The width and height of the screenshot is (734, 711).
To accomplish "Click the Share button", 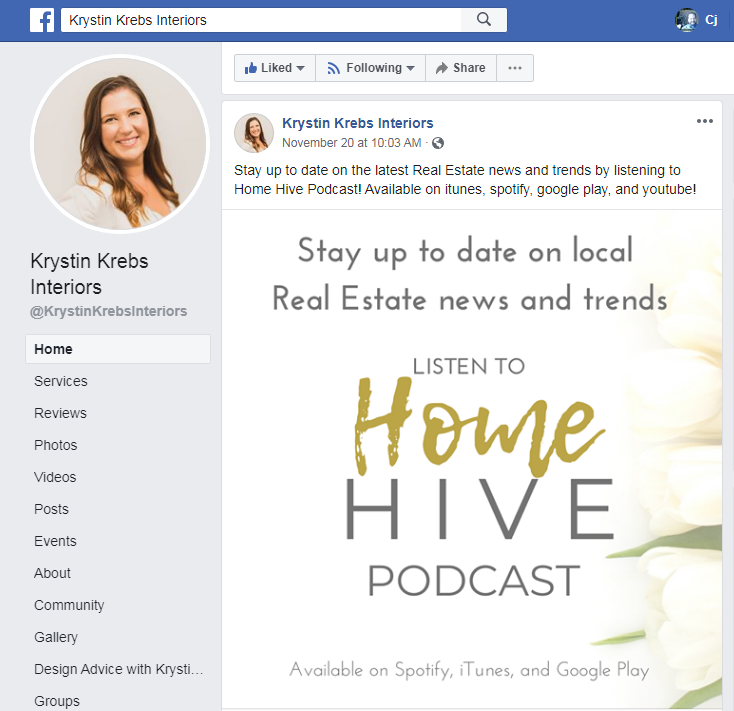I will coord(461,68).
